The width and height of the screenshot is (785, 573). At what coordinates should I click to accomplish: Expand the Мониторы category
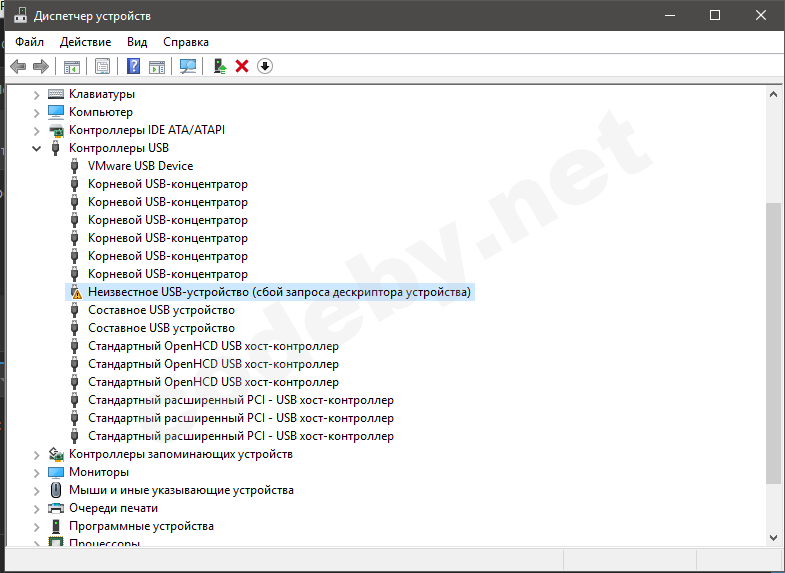36,472
